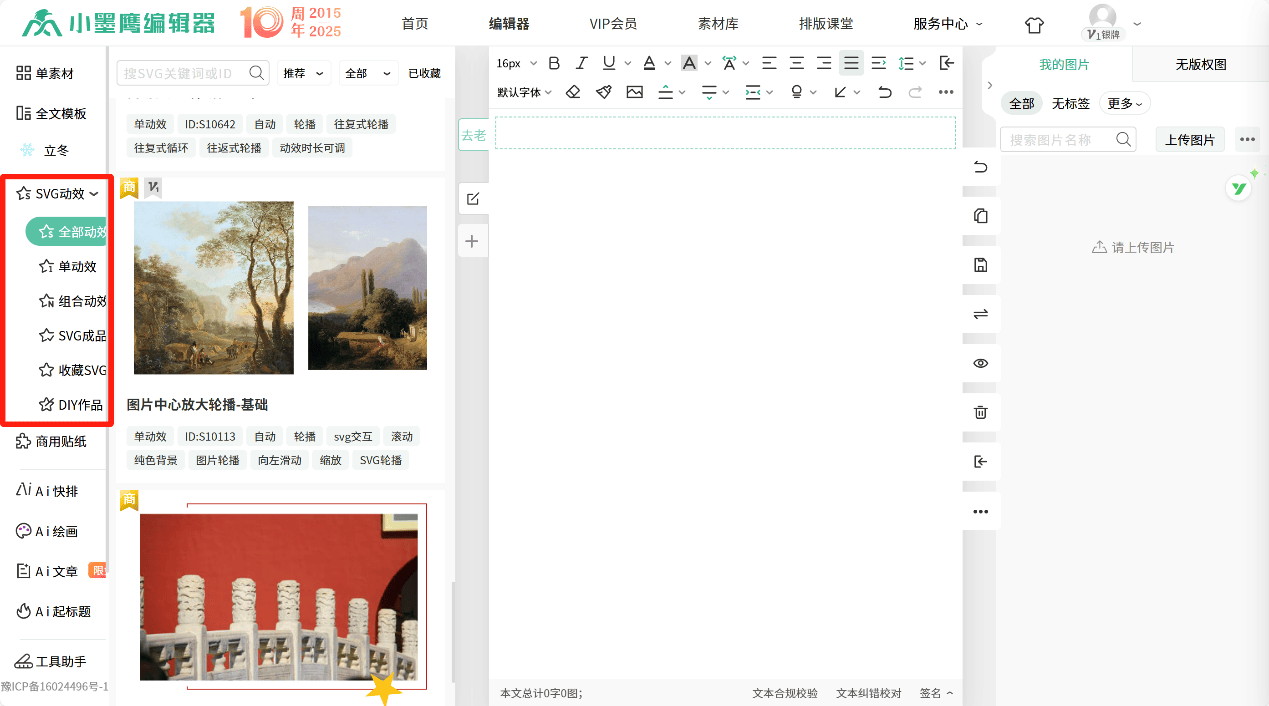
Task: Click the SVG keyword search field
Action: click(x=182, y=73)
